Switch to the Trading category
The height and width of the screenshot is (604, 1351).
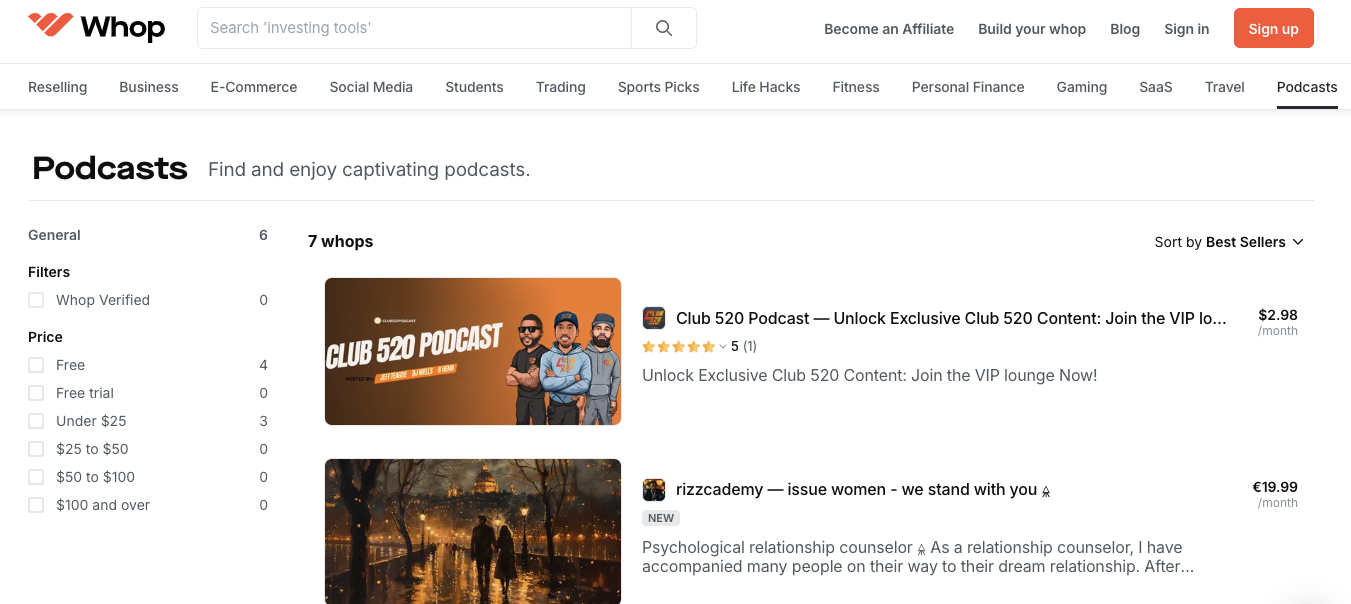(x=560, y=87)
